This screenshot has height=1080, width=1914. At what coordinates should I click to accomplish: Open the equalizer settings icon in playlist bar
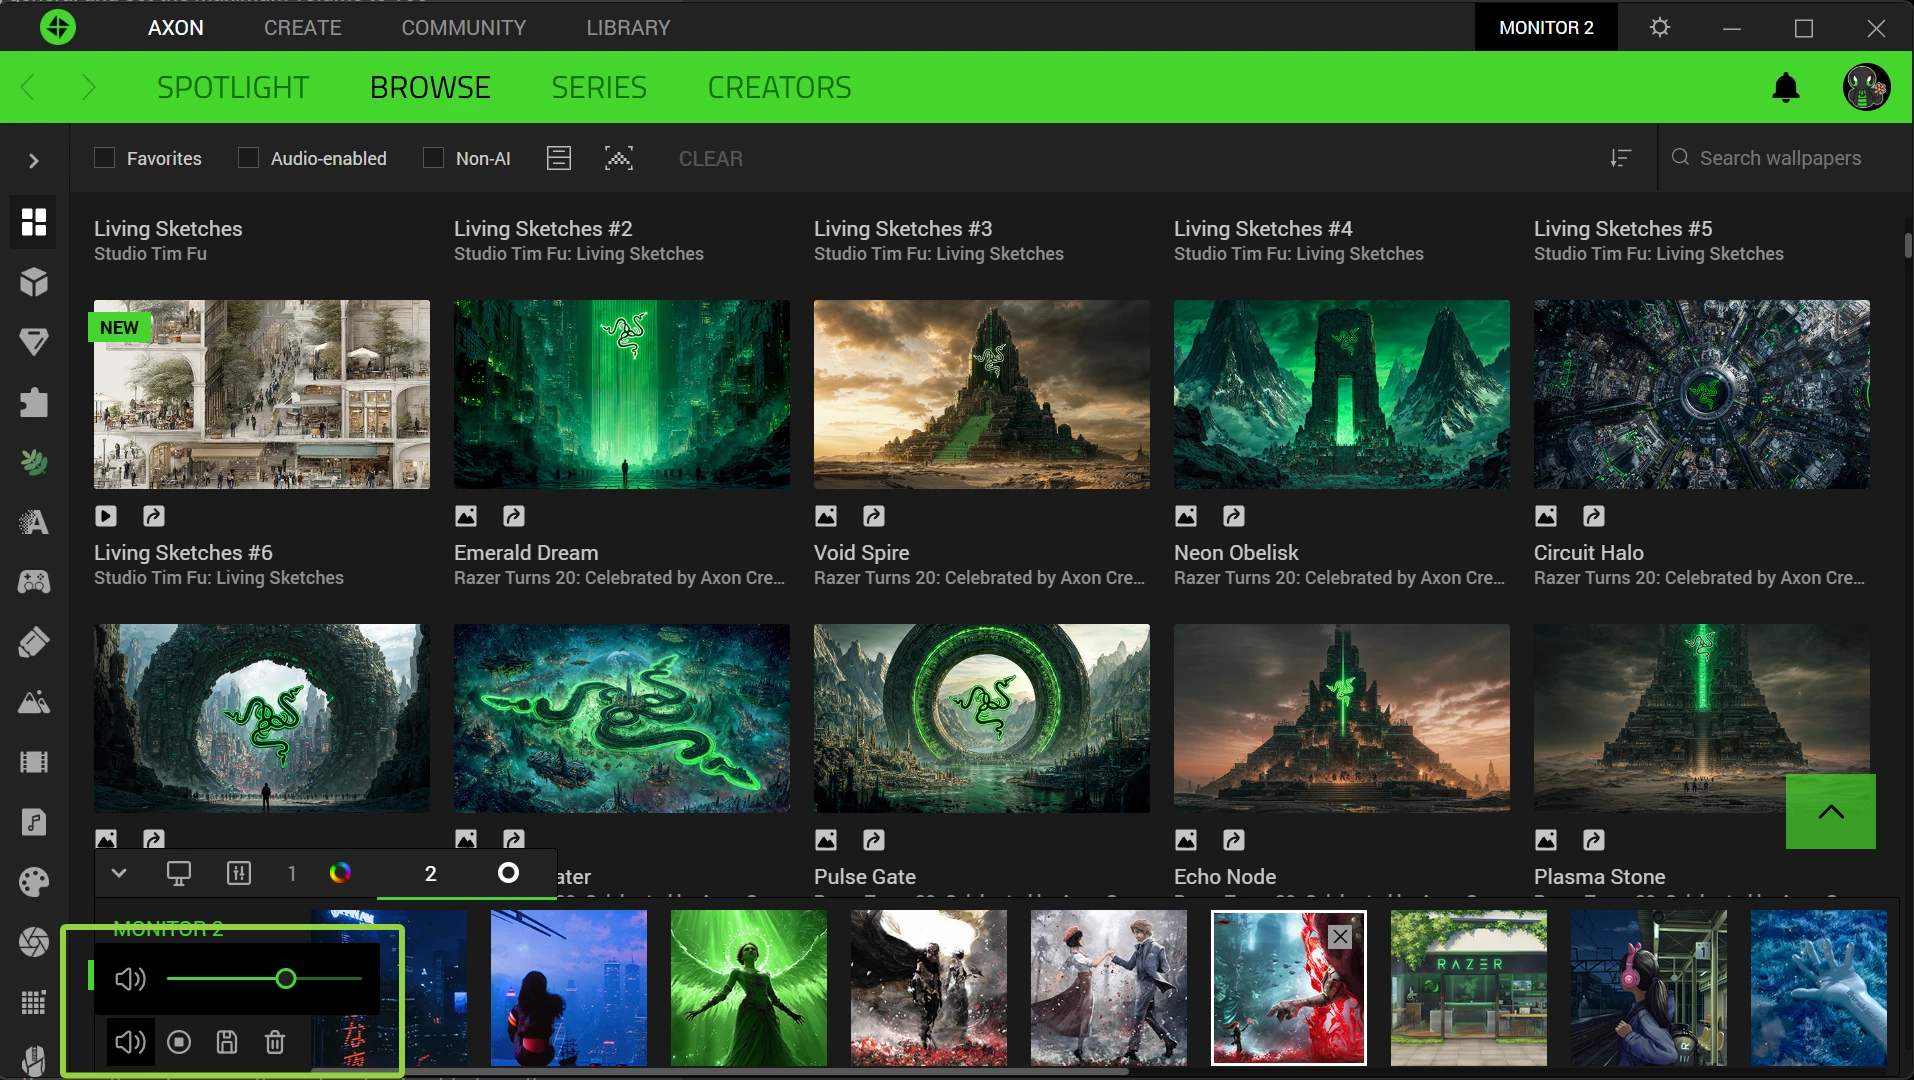pyautogui.click(x=239, y=873)
